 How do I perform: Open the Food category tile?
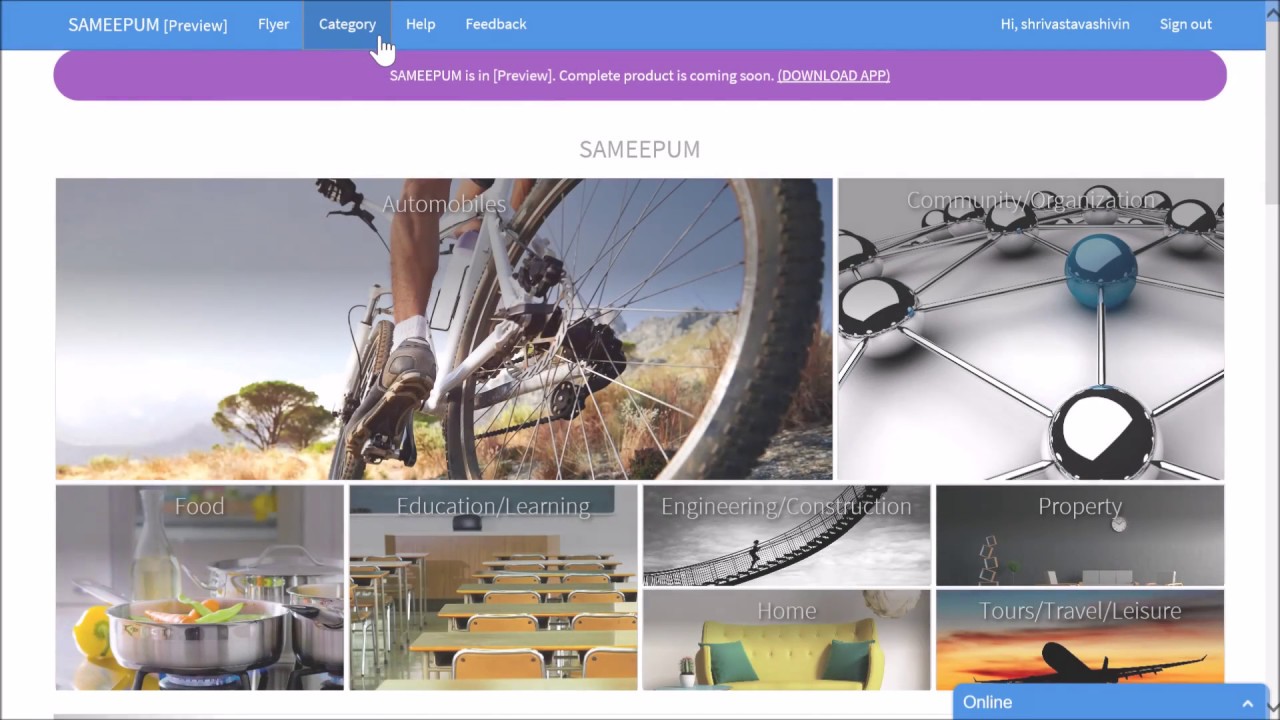coord(200,588)
